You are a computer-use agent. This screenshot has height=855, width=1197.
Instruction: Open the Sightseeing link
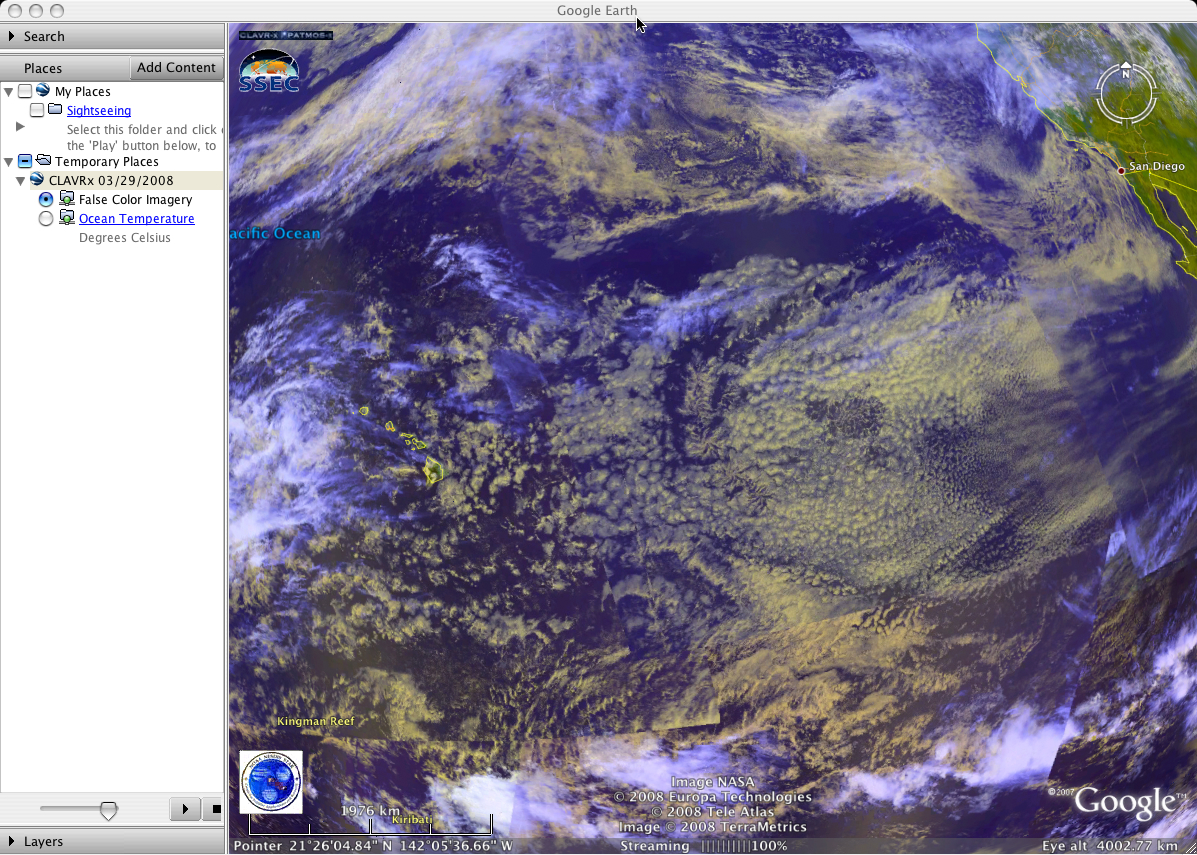(x=98, y=111)
